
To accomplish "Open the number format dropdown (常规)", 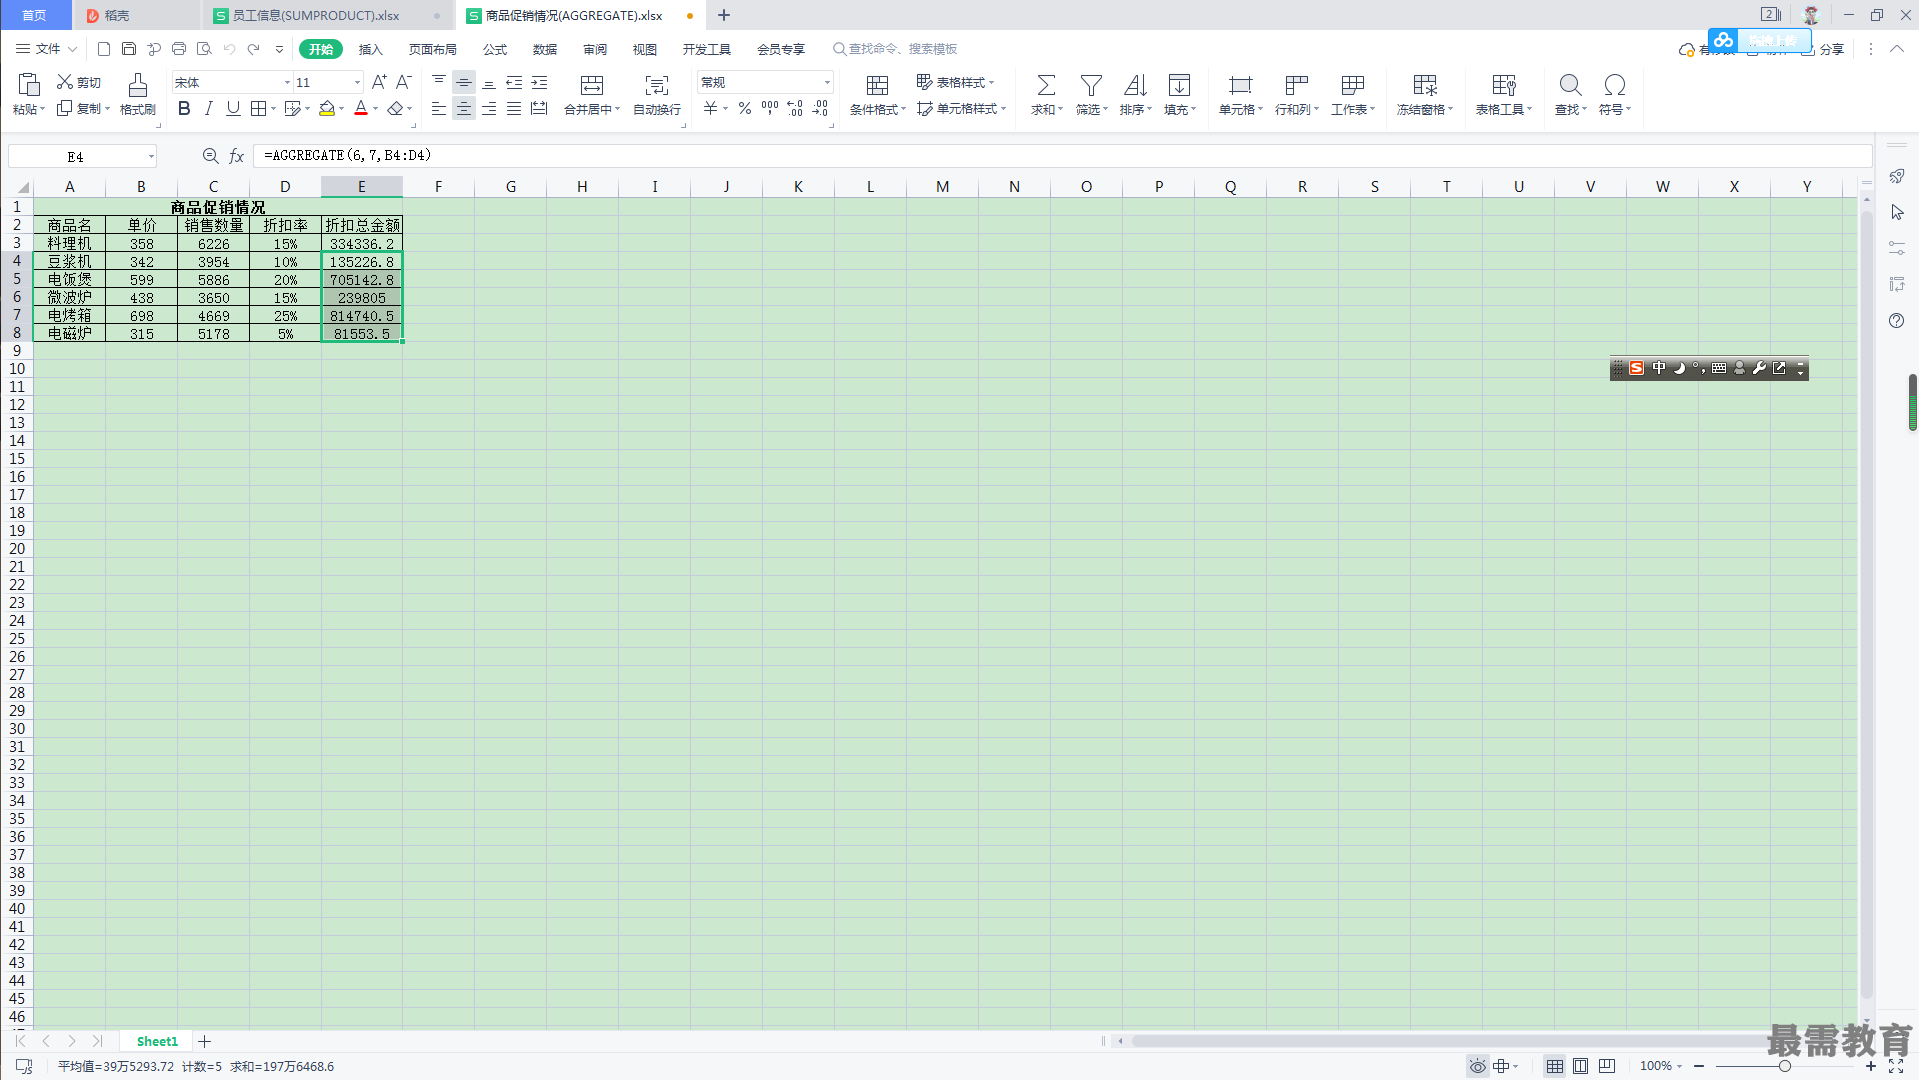I will click(827, 83).
